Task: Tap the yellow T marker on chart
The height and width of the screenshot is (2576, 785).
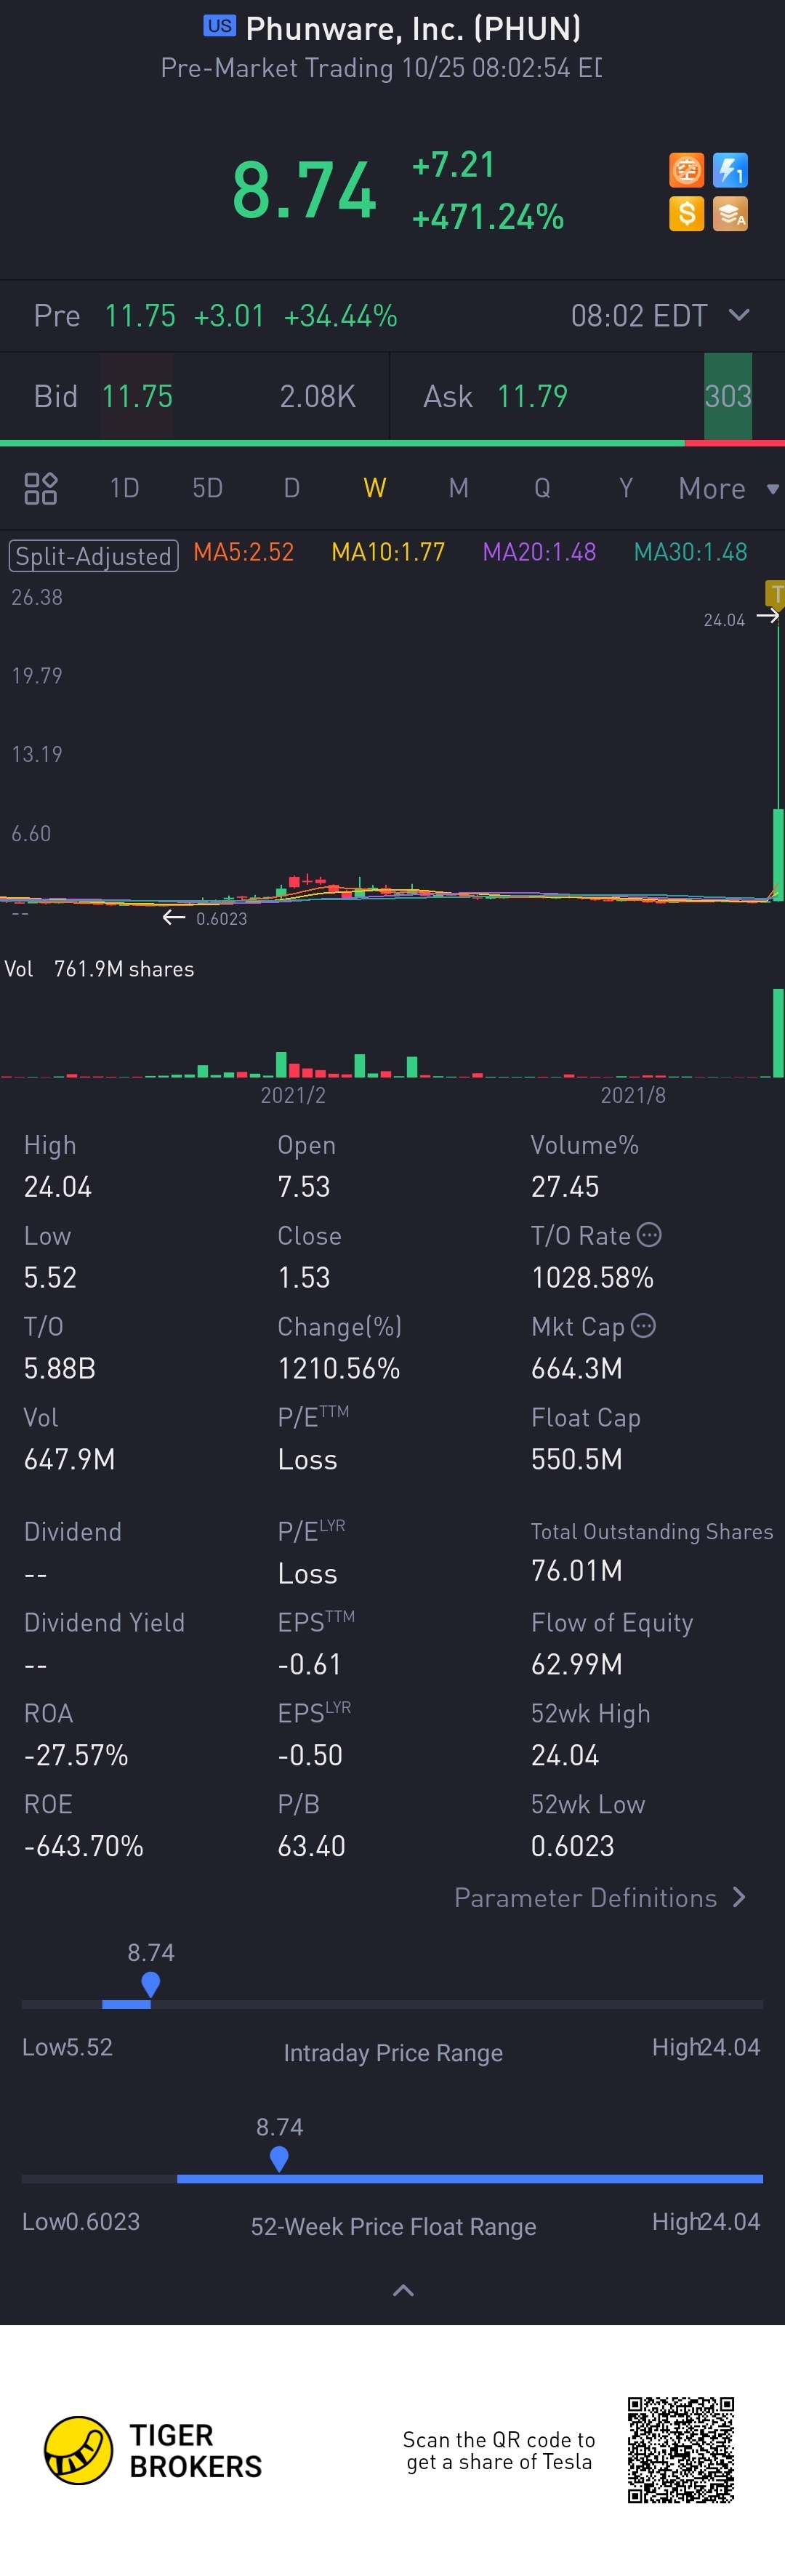Action: (775, 593)
